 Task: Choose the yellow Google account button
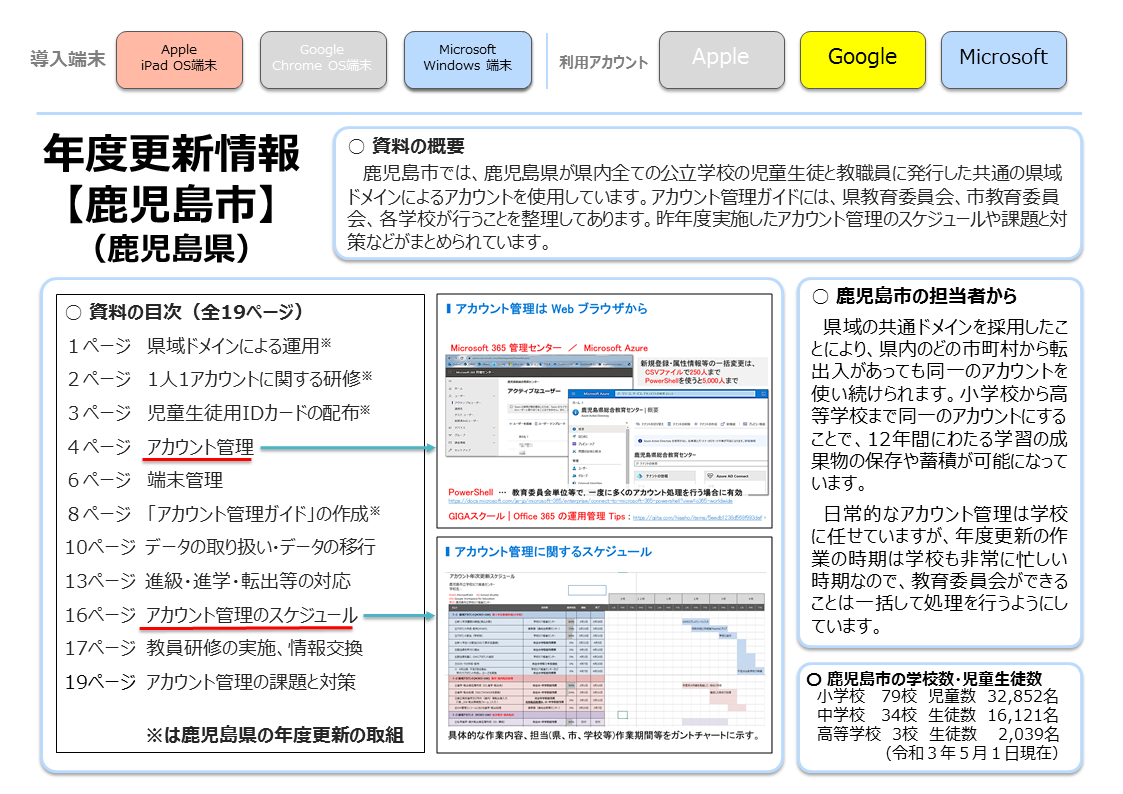click(x=862, y=59)
